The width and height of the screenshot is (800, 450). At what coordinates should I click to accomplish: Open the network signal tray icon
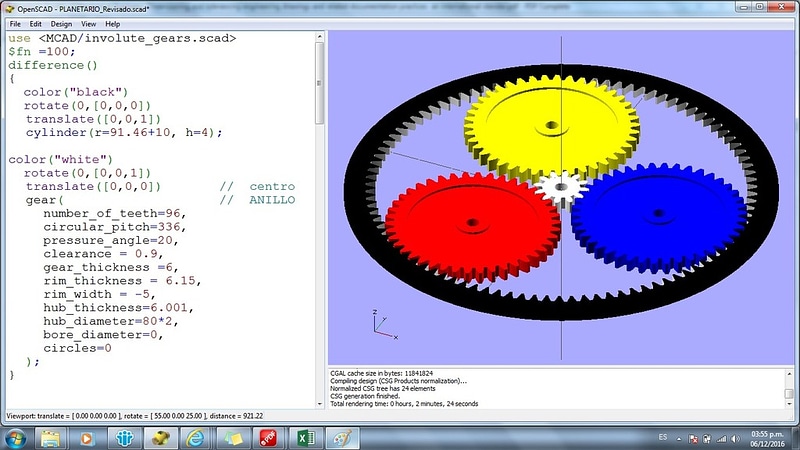721,439
